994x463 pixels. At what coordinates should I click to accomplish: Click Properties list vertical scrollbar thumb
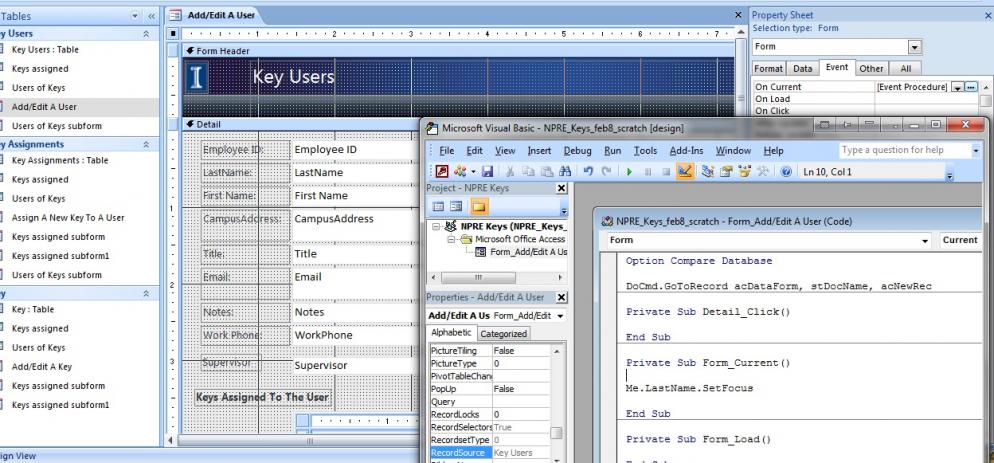(x=556, y=433)
